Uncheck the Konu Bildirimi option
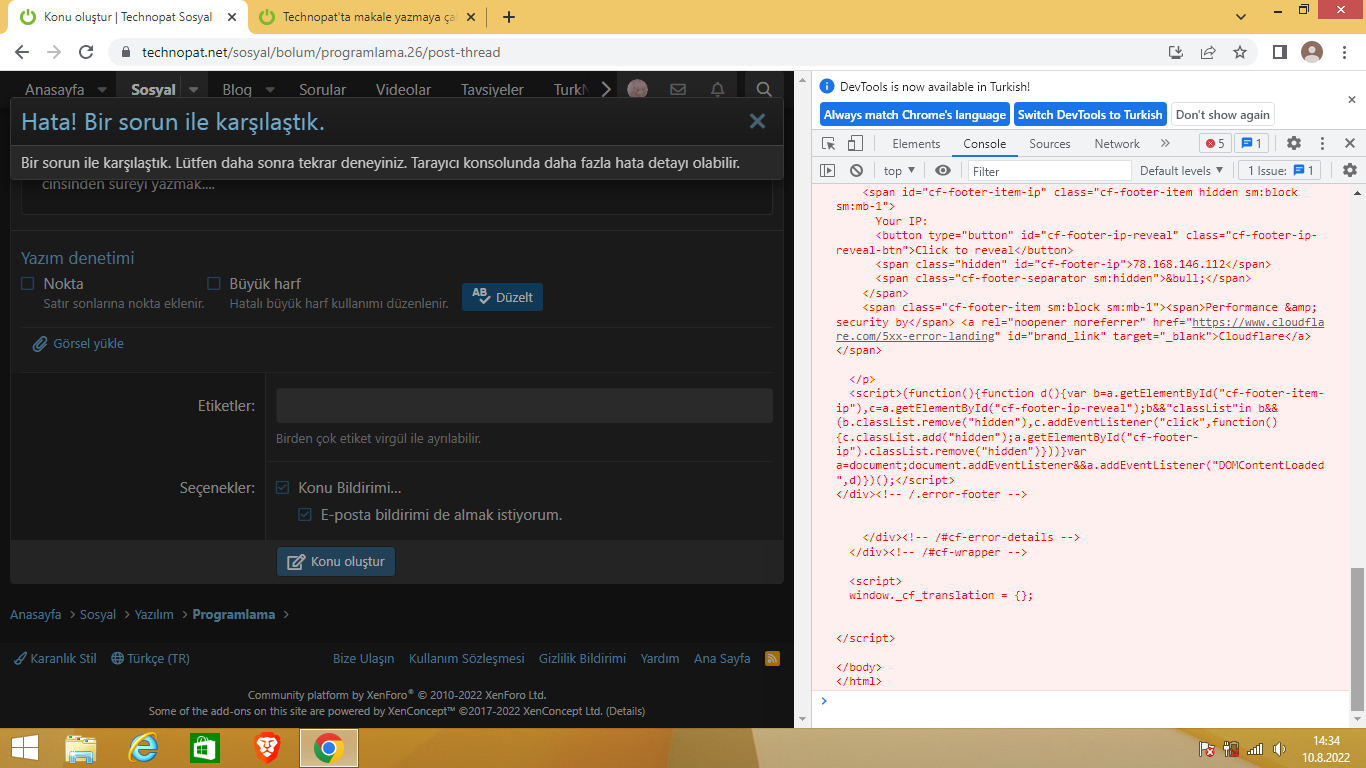Image resolution: width=1366 pixels, height=768 pixels. [283, 488]
